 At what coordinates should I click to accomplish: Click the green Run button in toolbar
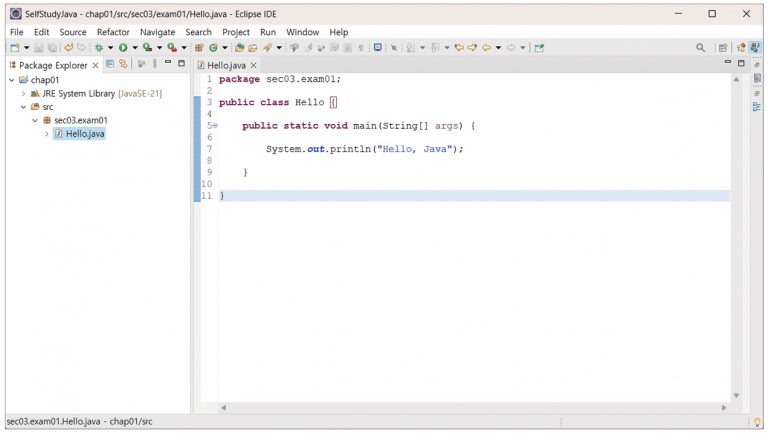123,48
